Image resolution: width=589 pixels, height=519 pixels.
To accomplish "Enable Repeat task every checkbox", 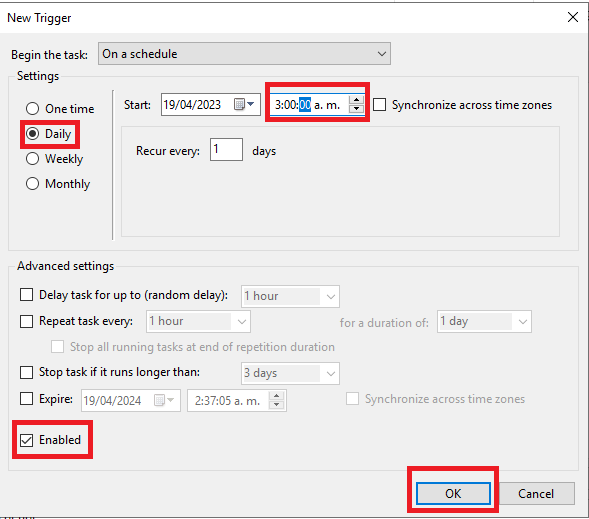I will (26, 321).
